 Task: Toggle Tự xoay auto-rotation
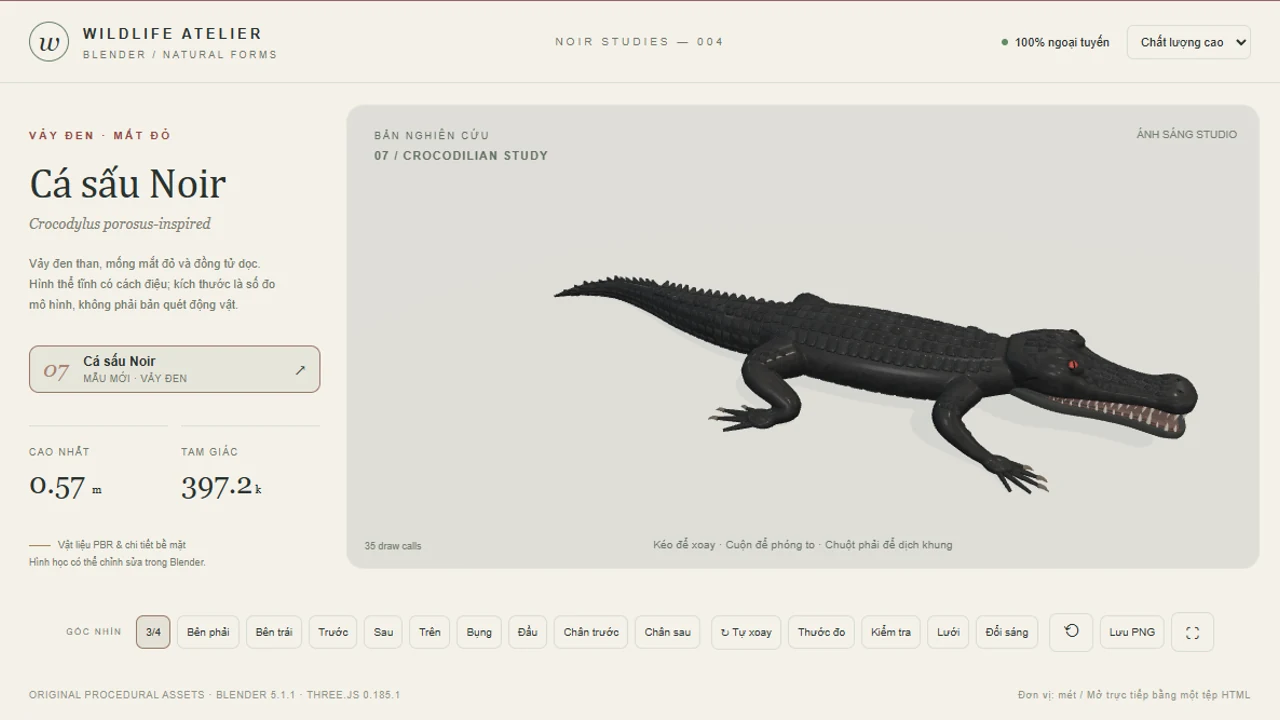(x=746, y=632)
